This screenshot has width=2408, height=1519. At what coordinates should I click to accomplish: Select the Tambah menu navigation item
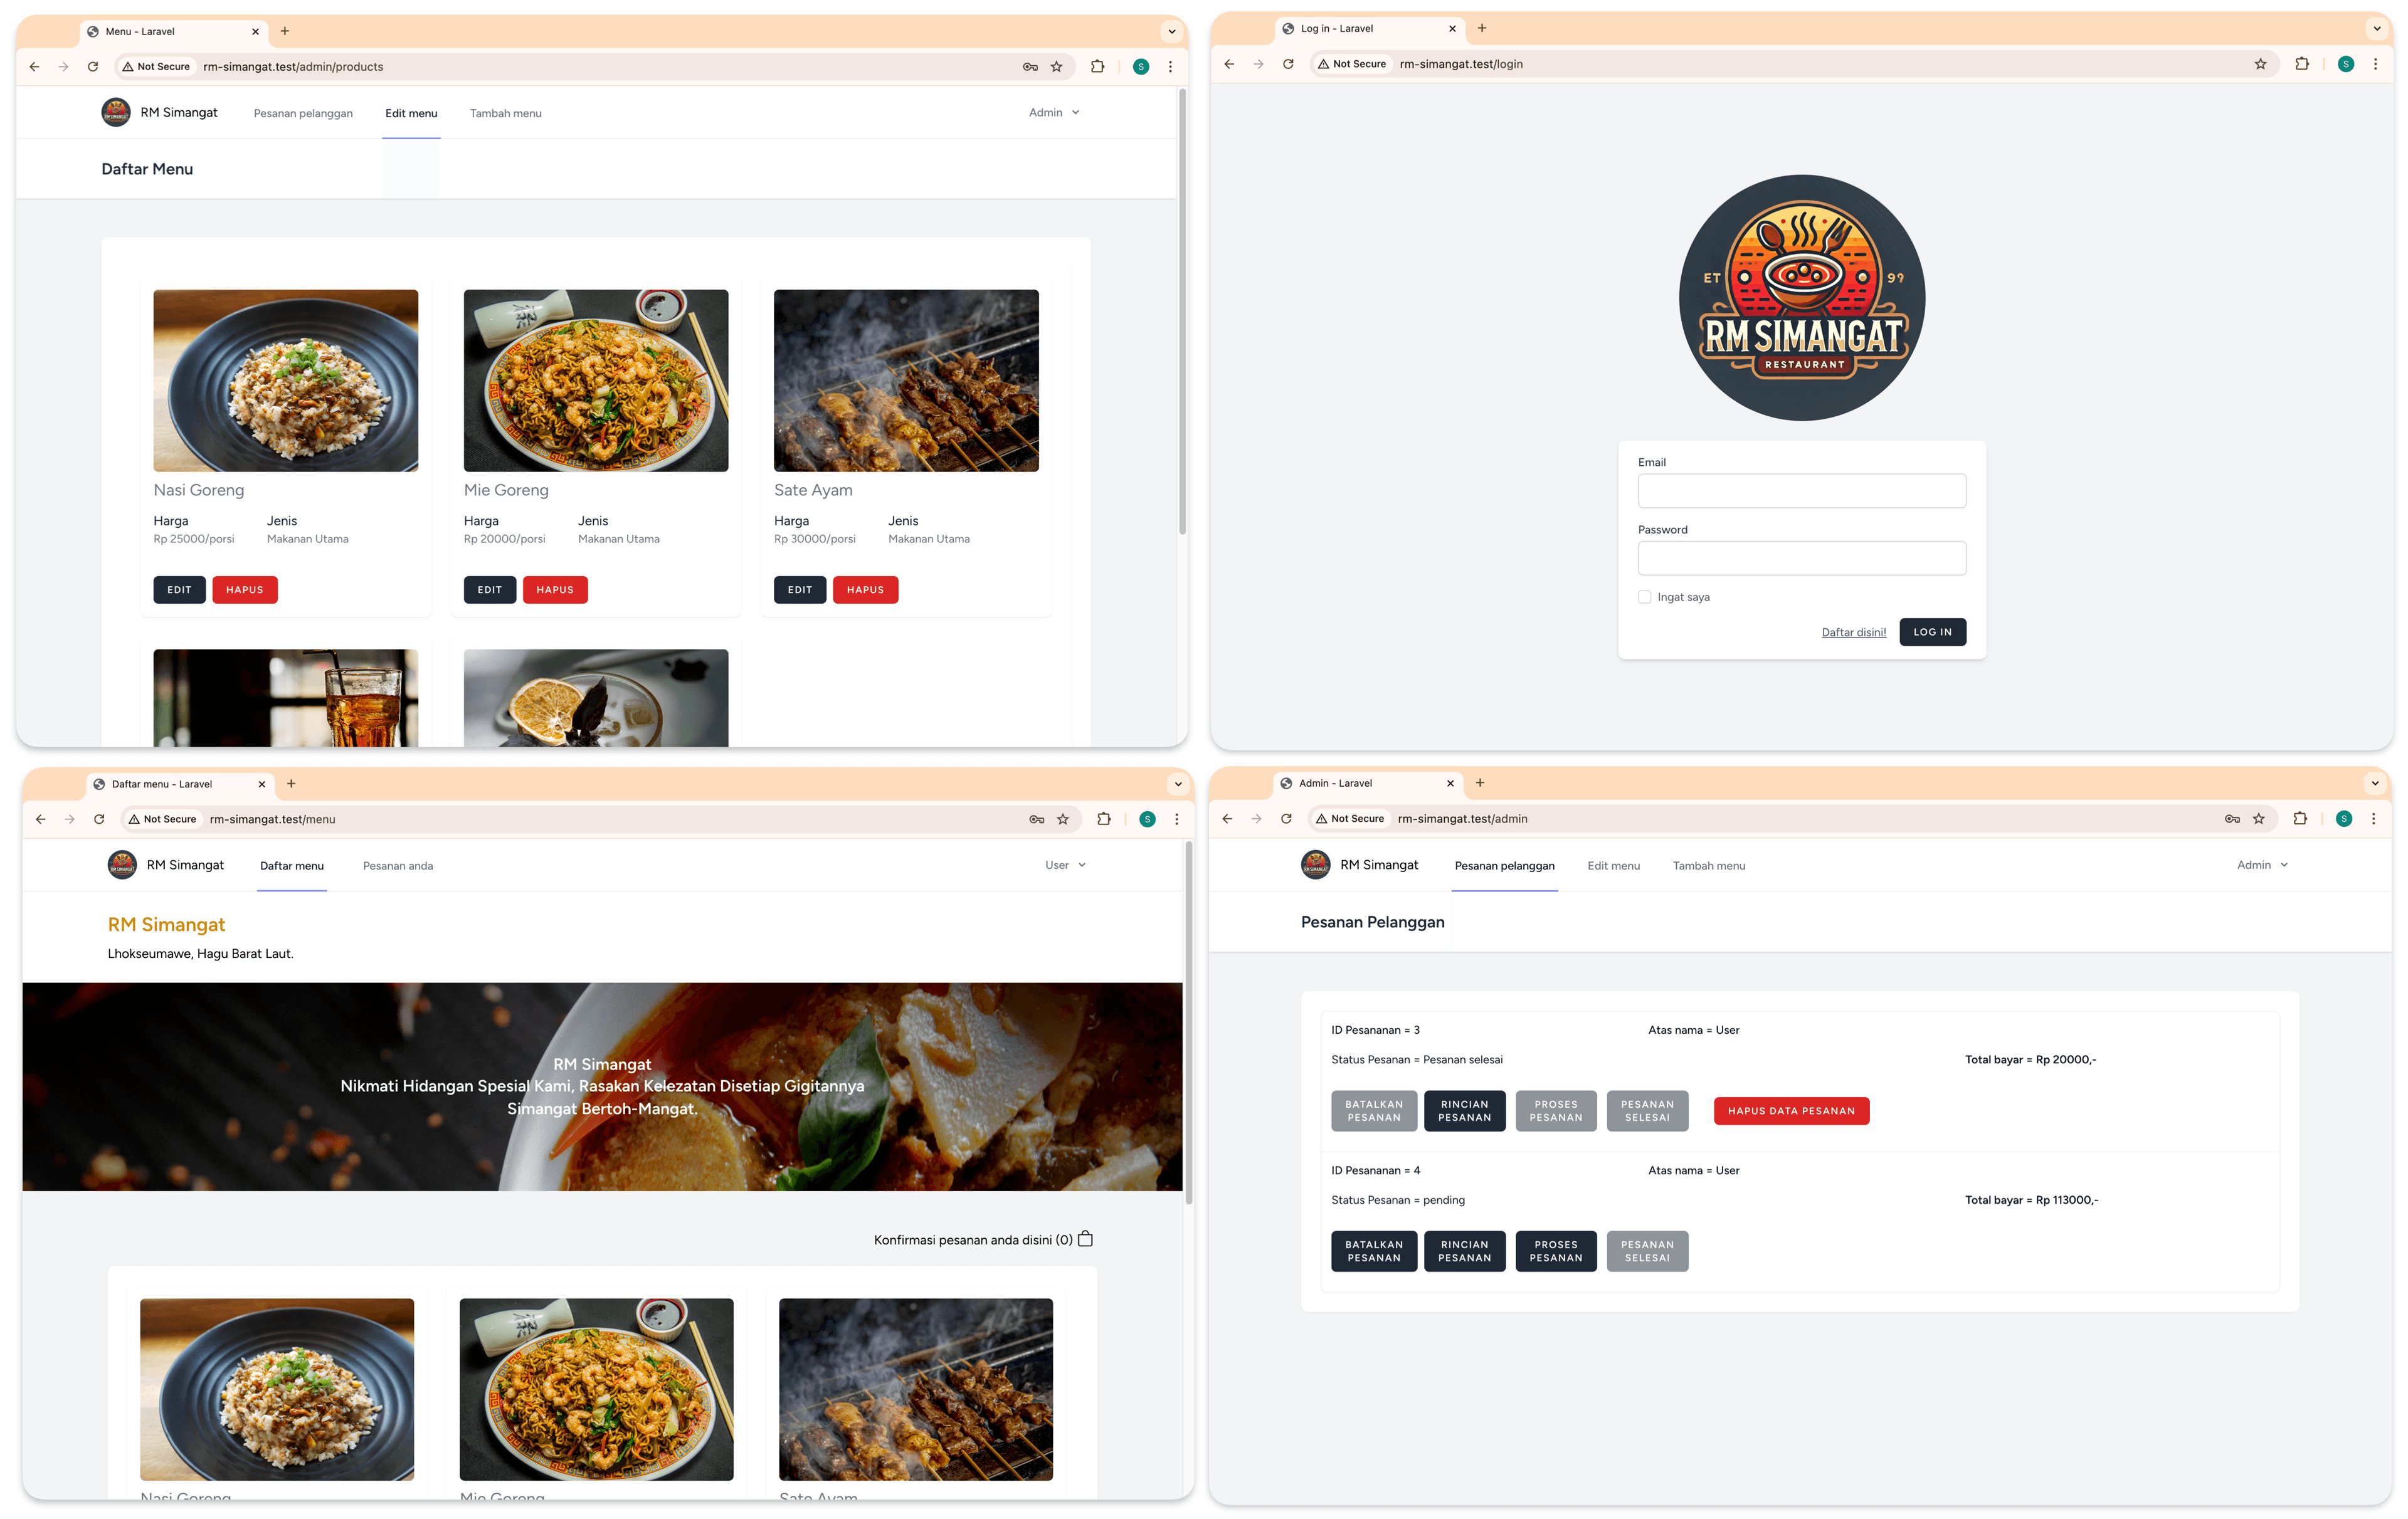pyautogui.click(x=505, y=113)
